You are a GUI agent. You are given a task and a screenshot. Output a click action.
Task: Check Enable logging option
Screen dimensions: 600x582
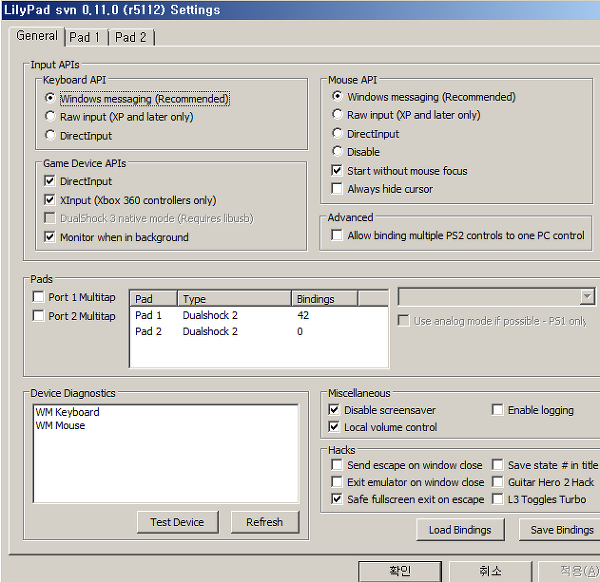point(497,410)
